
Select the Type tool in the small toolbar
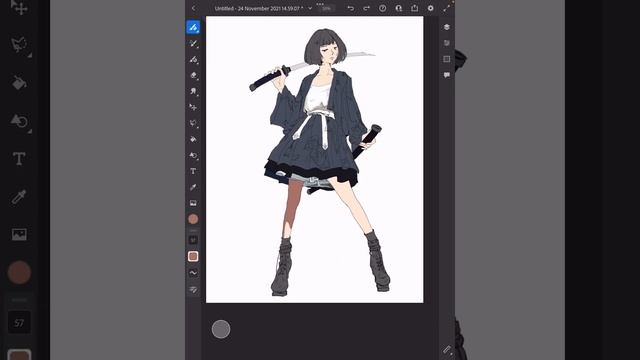click(193, 171)
